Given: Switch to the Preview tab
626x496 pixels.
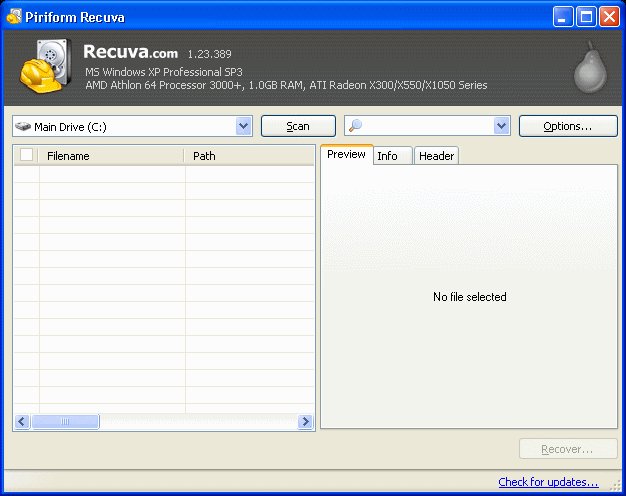Looking at the screenshot, I should point(347,154).
